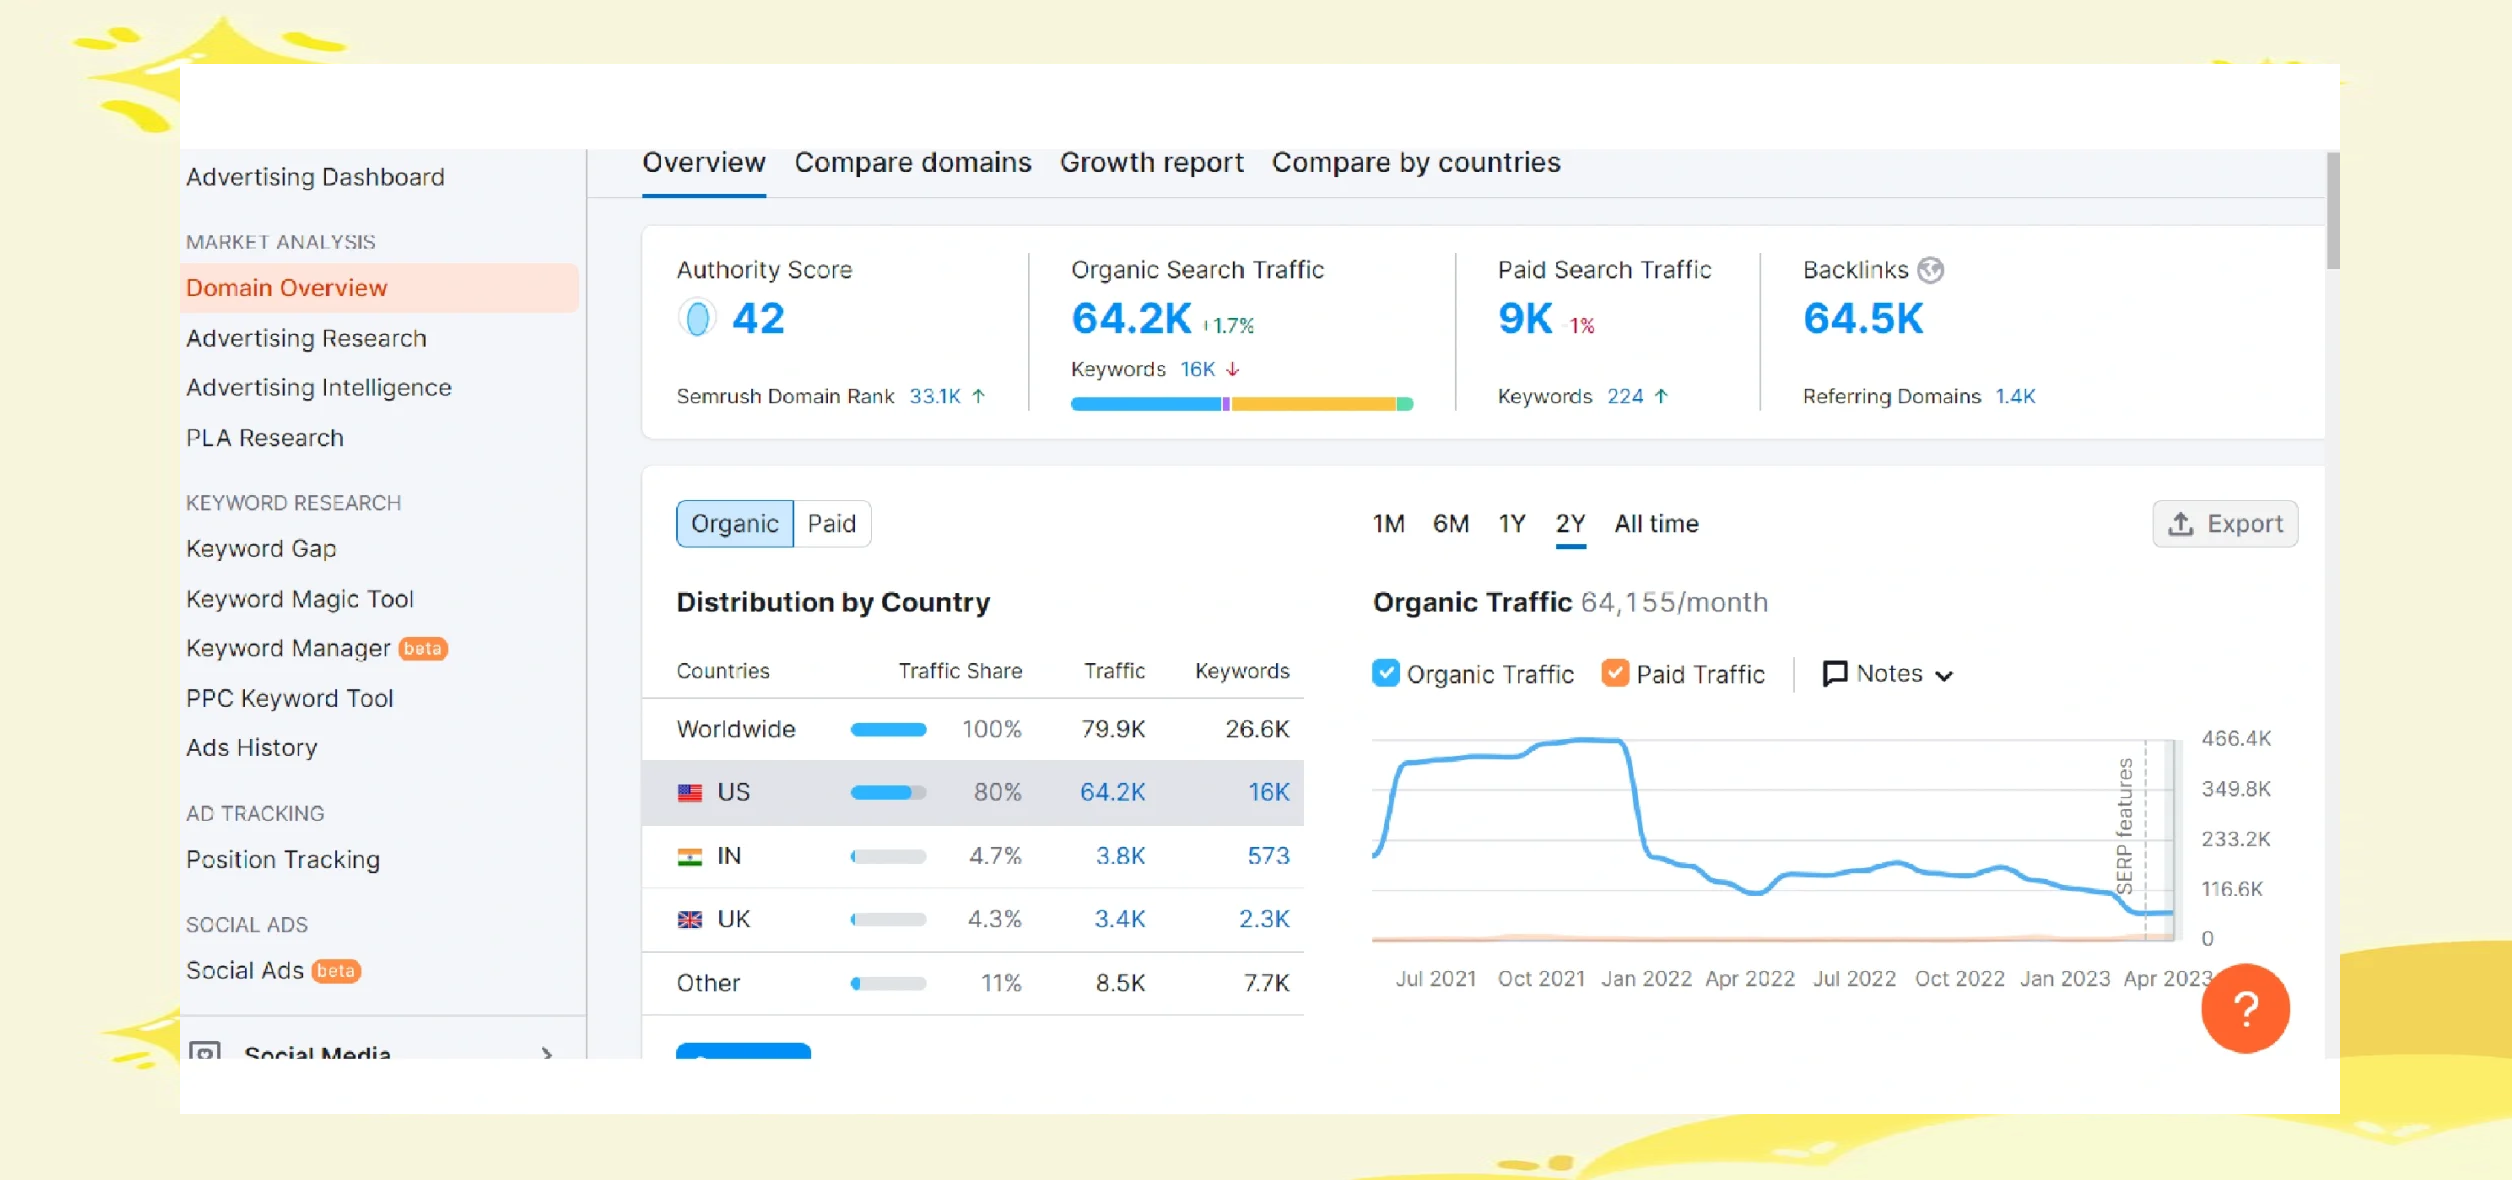The width and height of the screenshot is (2512, 1180).
Task: Click the beta badge next to Social Ads
Action: point(336,971)
